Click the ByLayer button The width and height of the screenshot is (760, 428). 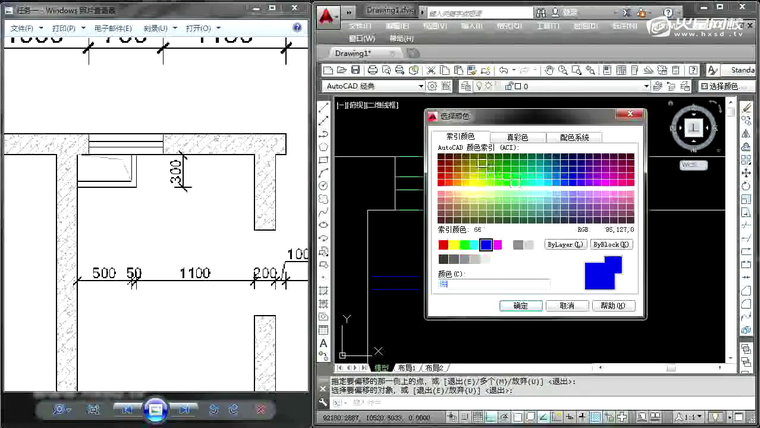[565, 244]
